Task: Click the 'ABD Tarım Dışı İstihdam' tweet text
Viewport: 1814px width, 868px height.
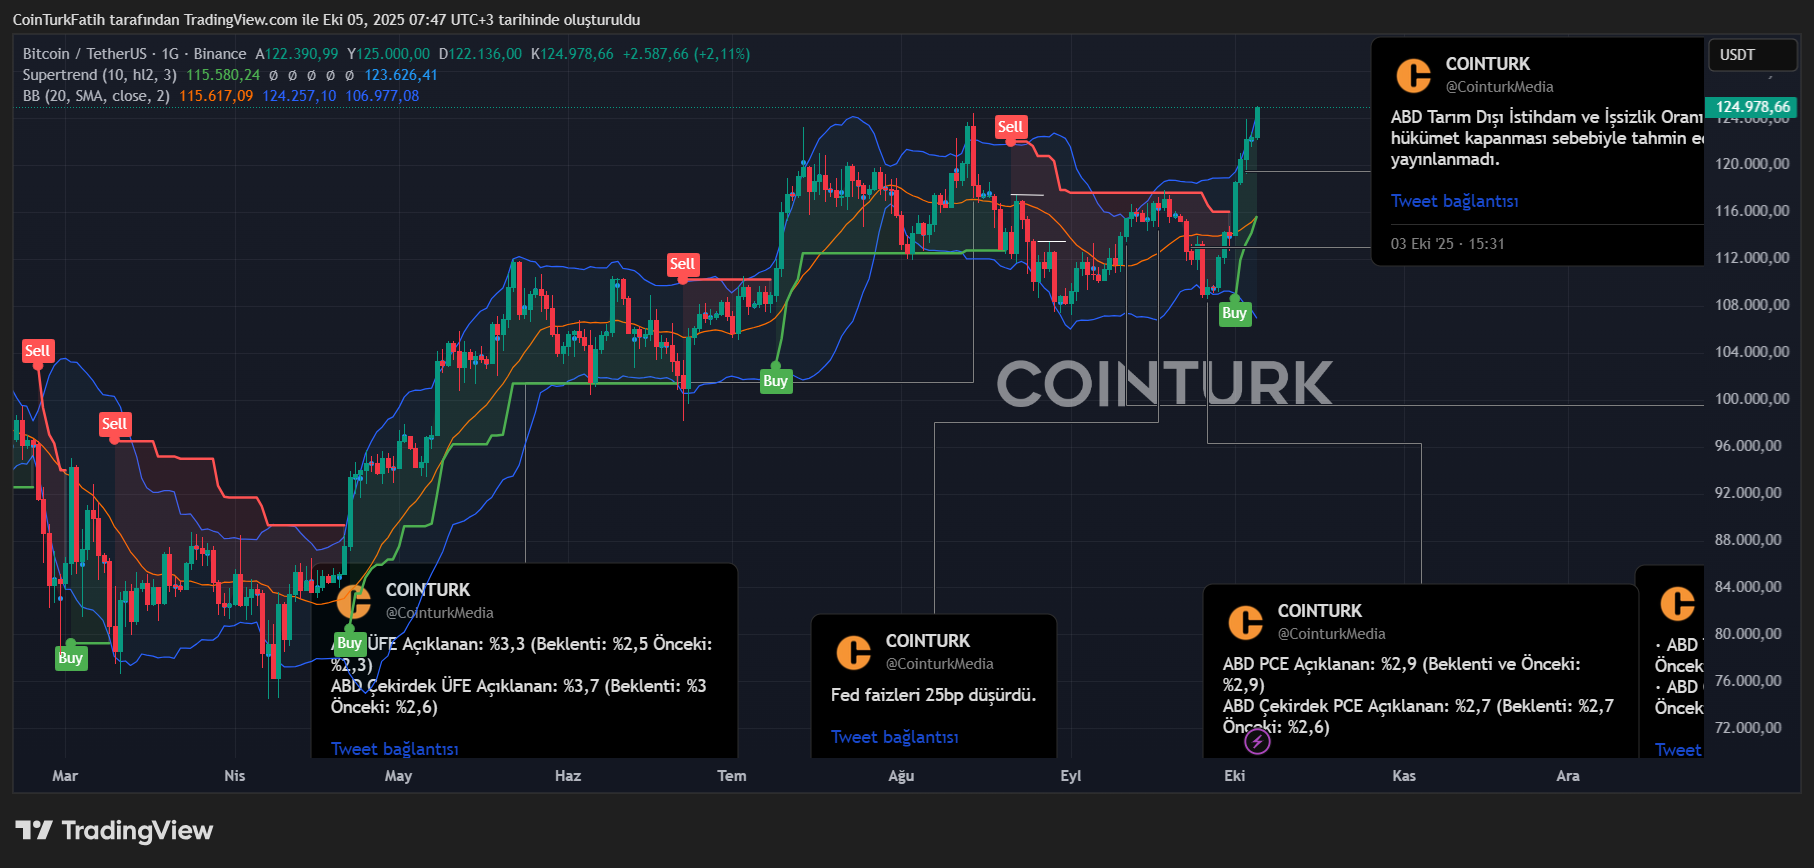Action: pyautogui.click(x=1547, y=138)
